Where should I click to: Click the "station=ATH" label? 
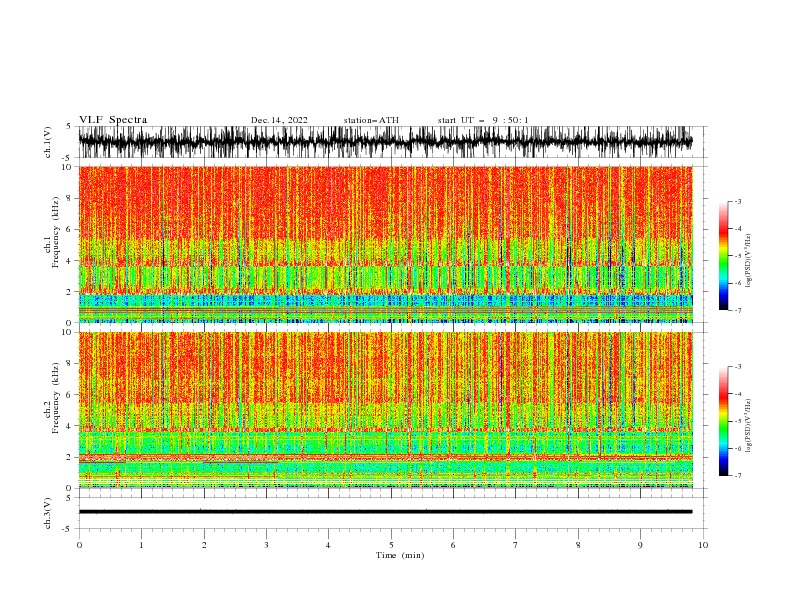(x=371, y=120)
